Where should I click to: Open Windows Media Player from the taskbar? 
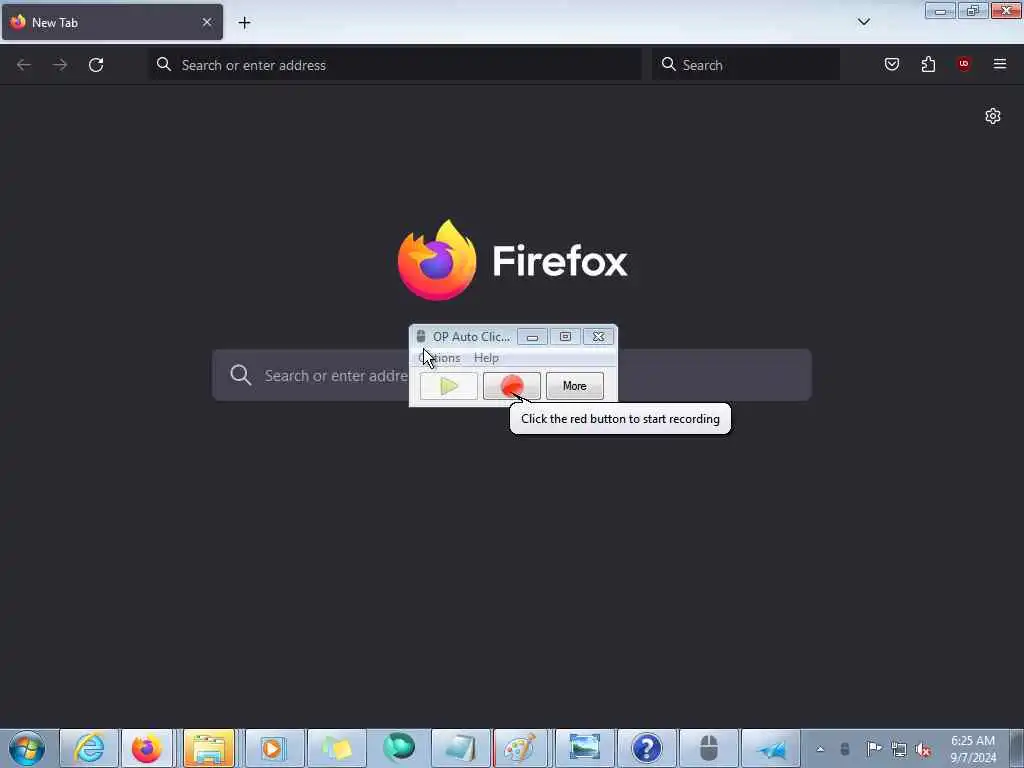coord(273,748)
